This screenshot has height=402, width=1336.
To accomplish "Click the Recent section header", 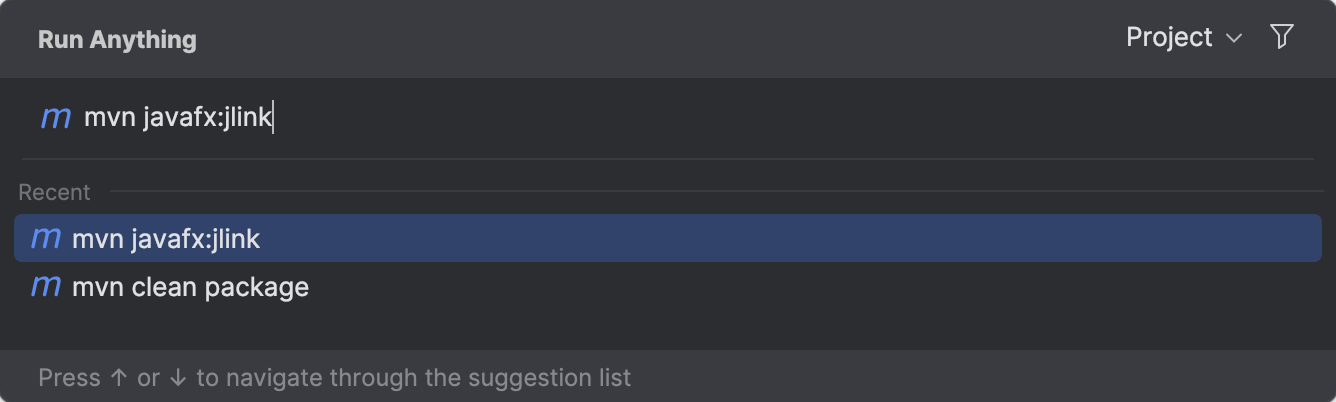I will pos(54,192).
